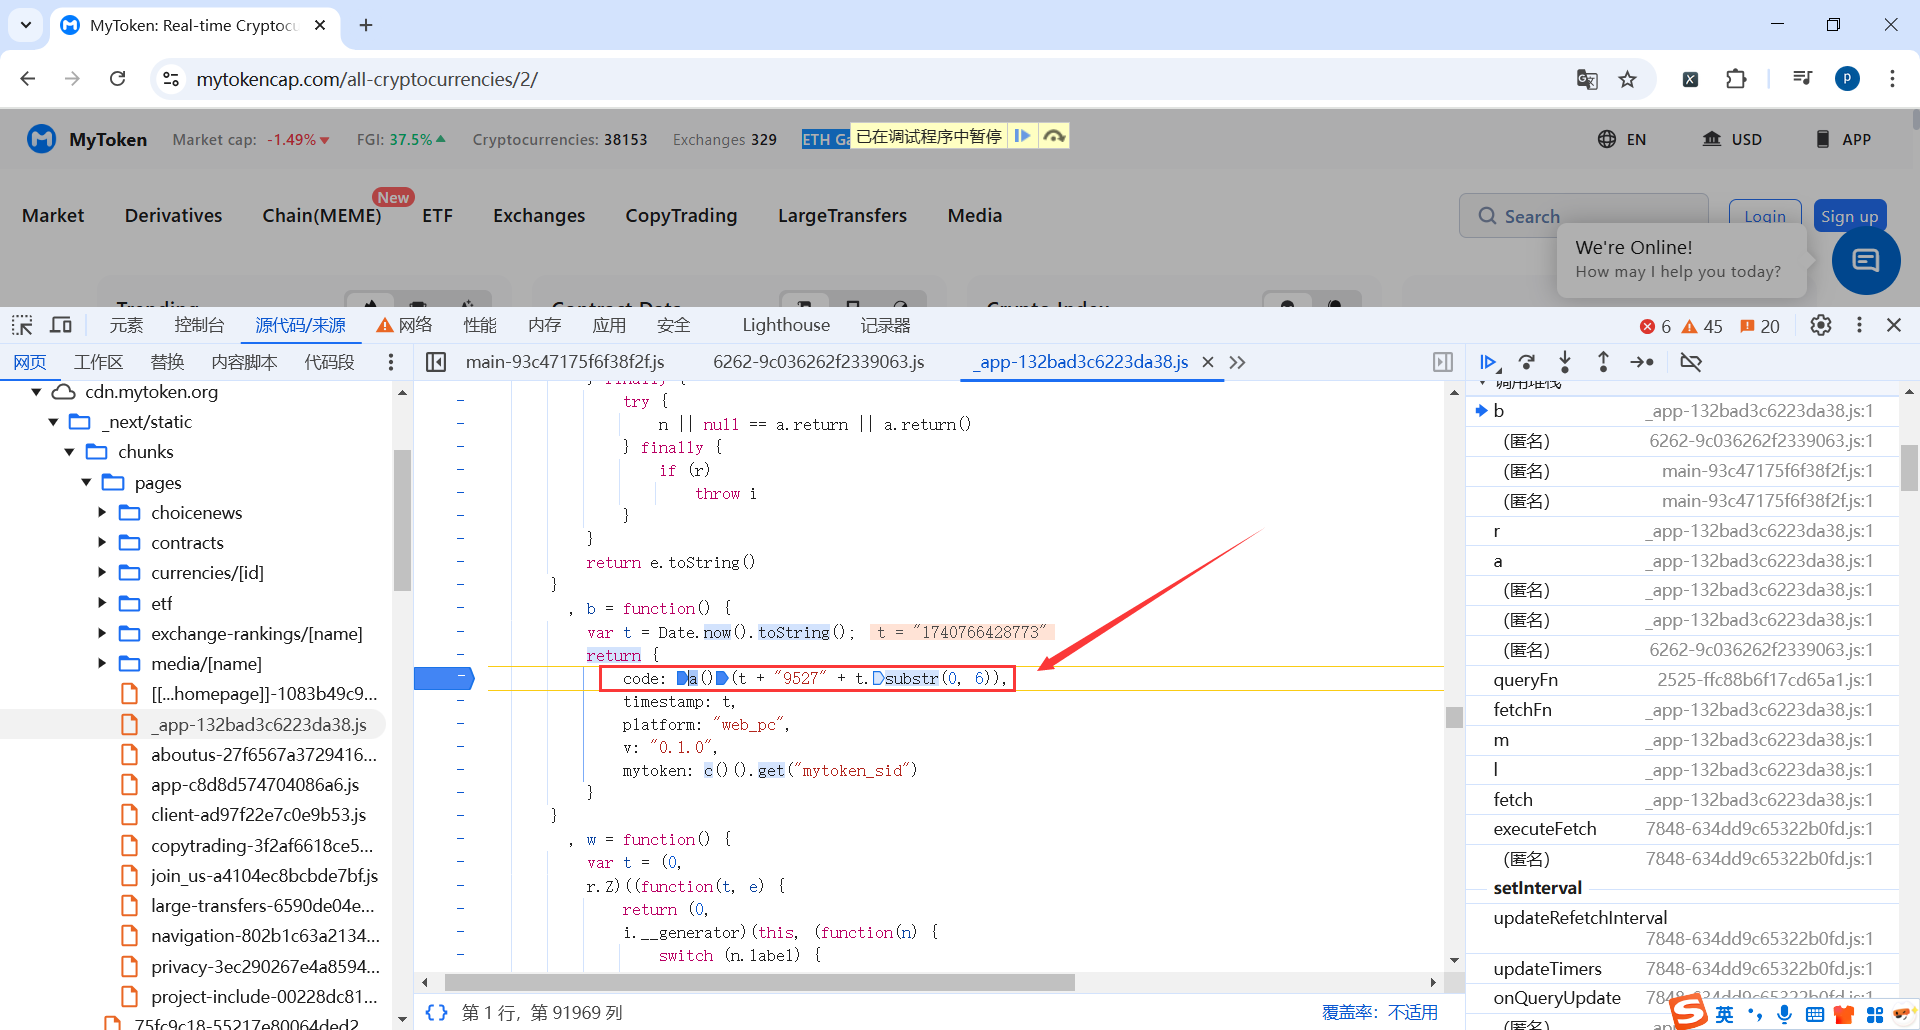
Task: Switch to the 控制台 (Console) tab
Action: 199,325
